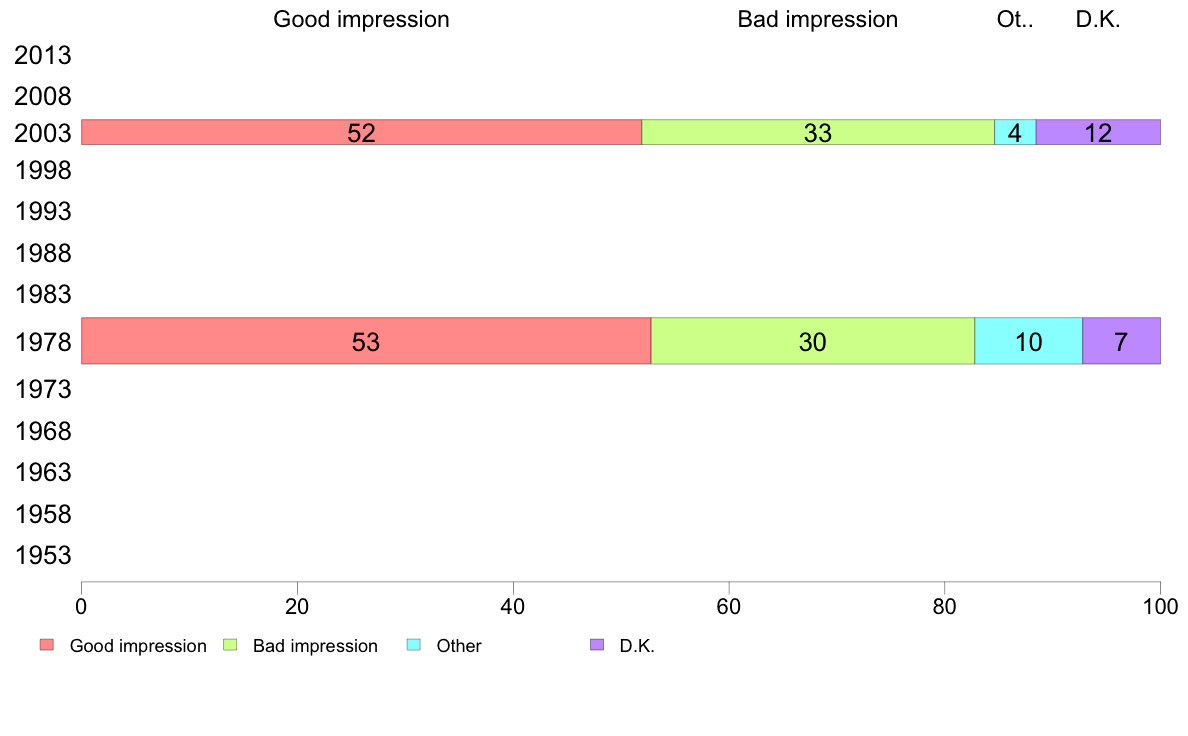This screenshot has height=736, width=1188.
Task: Click the Bad impression column header
Action: 818,19
